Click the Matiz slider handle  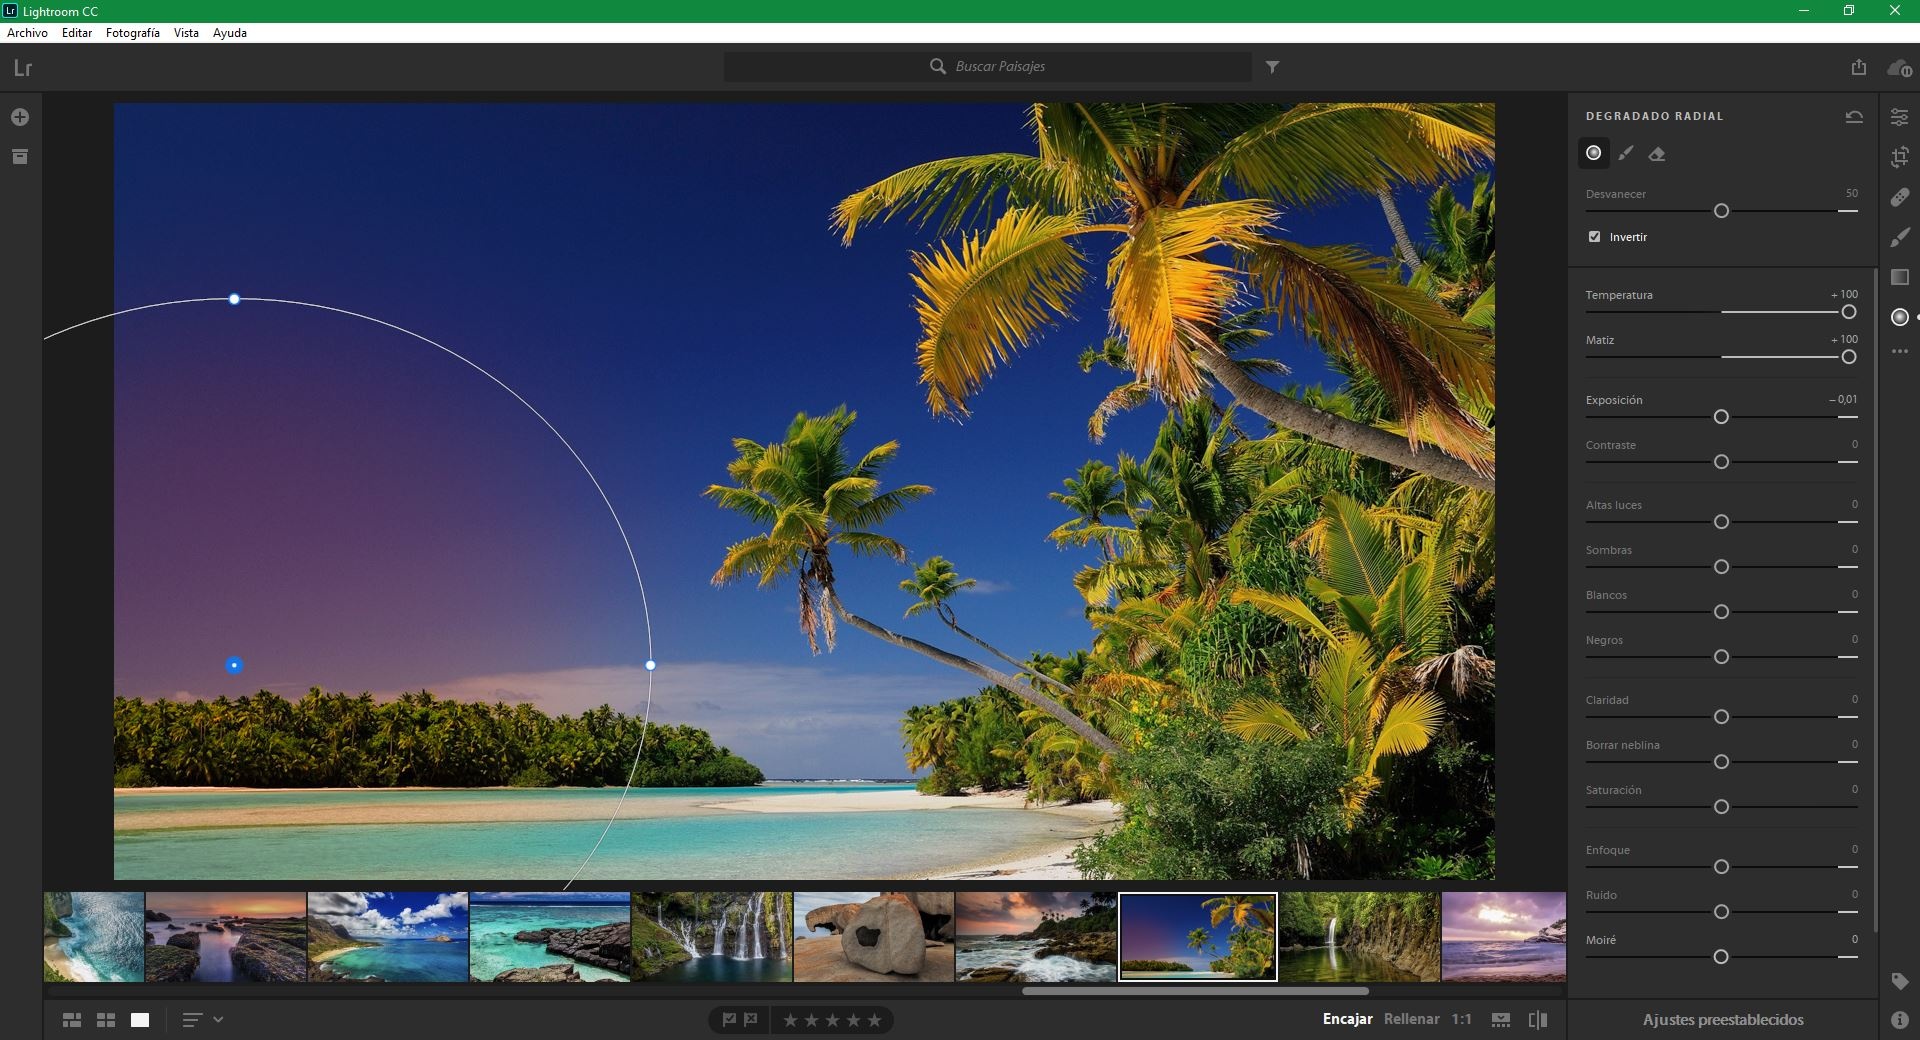coord(1849,357)
